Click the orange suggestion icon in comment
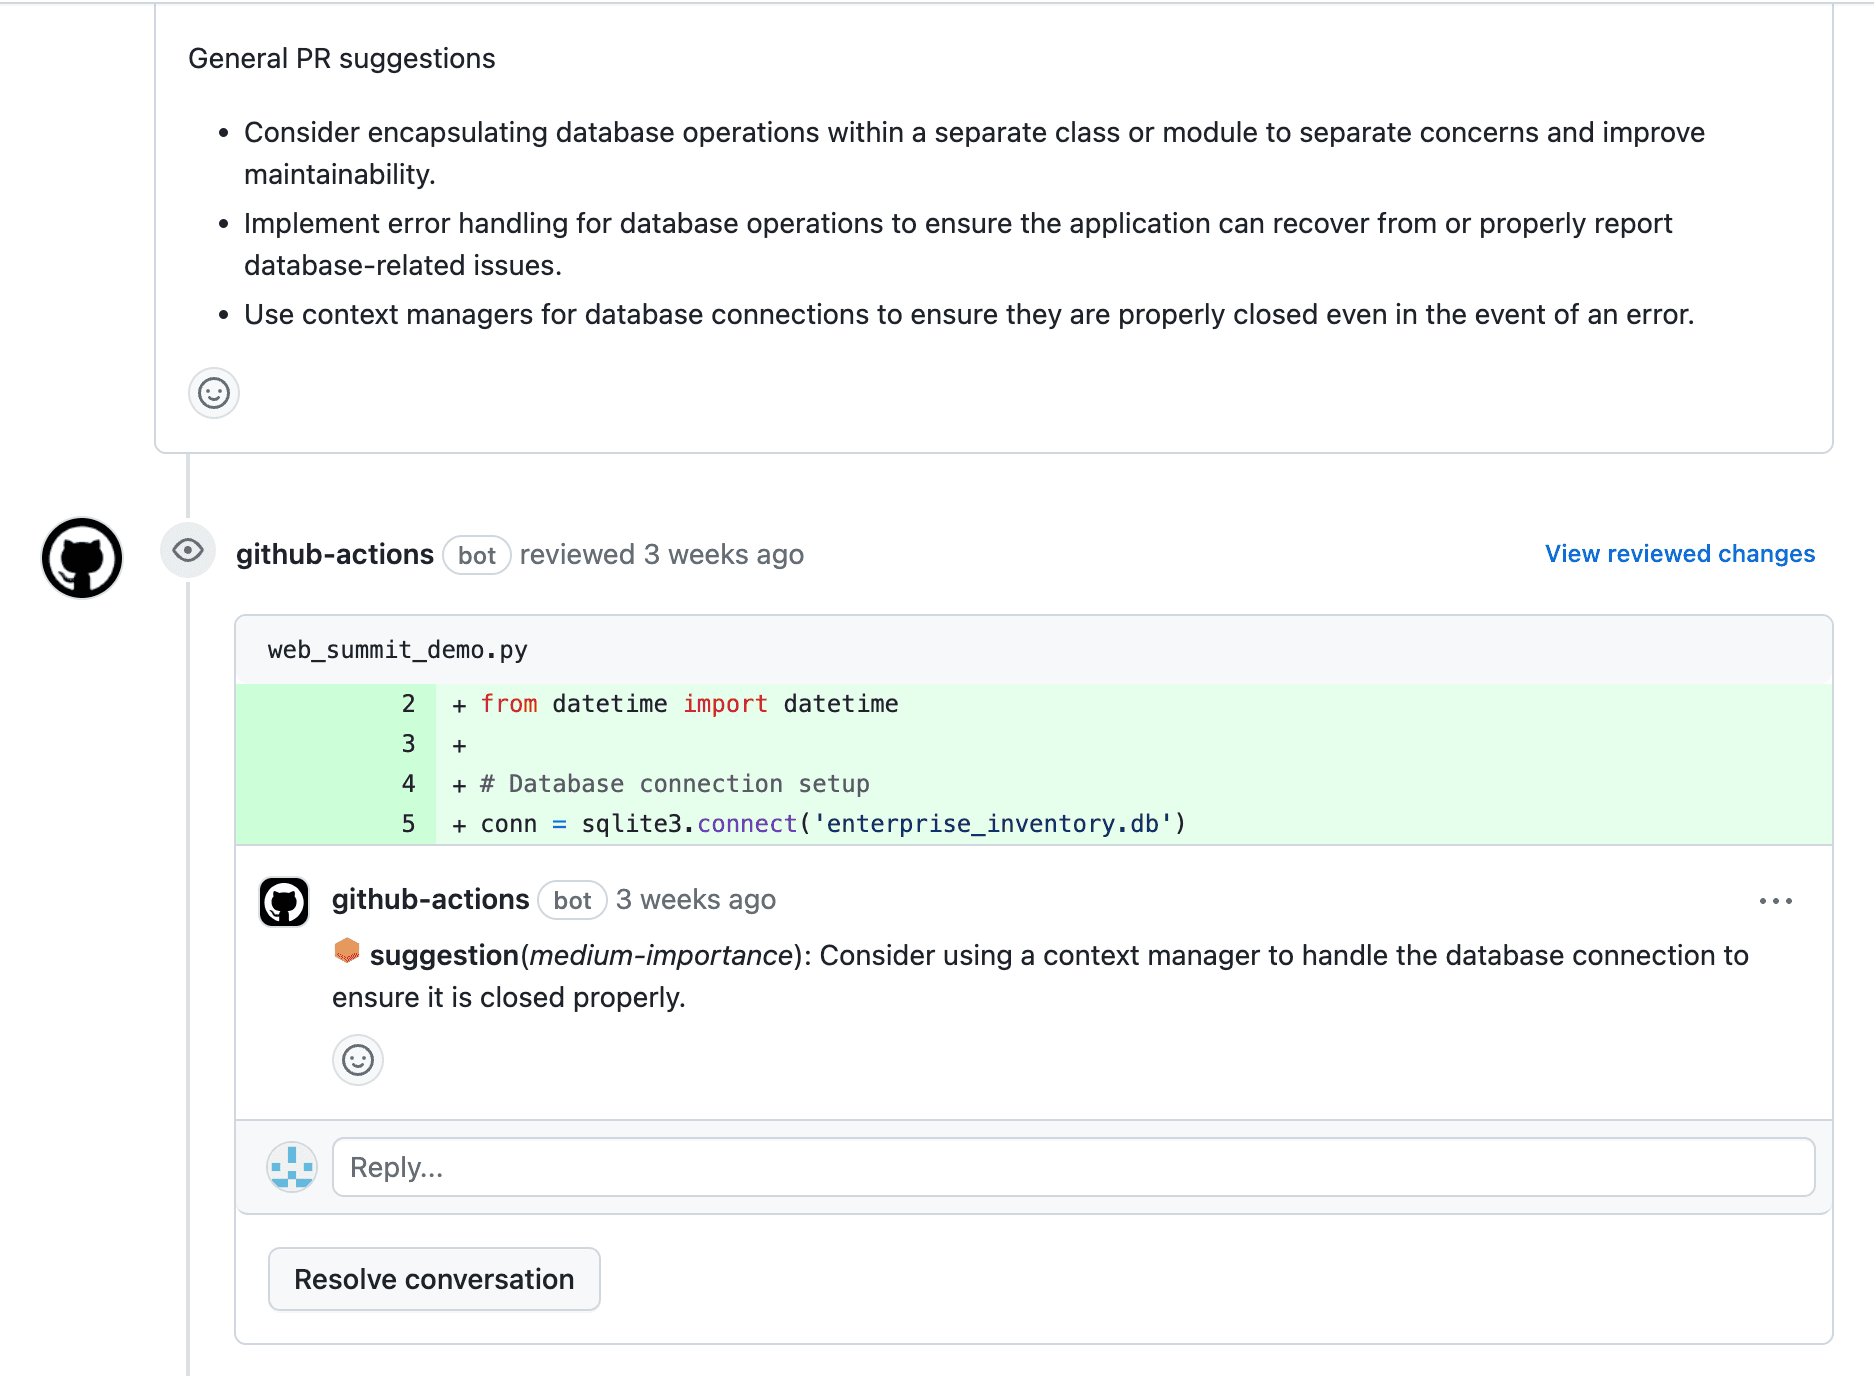Screen dimensions: 1874x1376 (347, 951)
